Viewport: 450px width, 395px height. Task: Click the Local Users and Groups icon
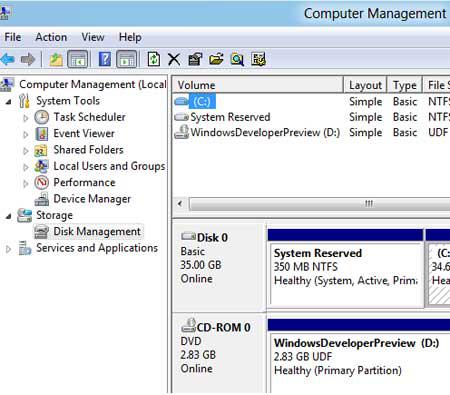[x=41, y=166]
